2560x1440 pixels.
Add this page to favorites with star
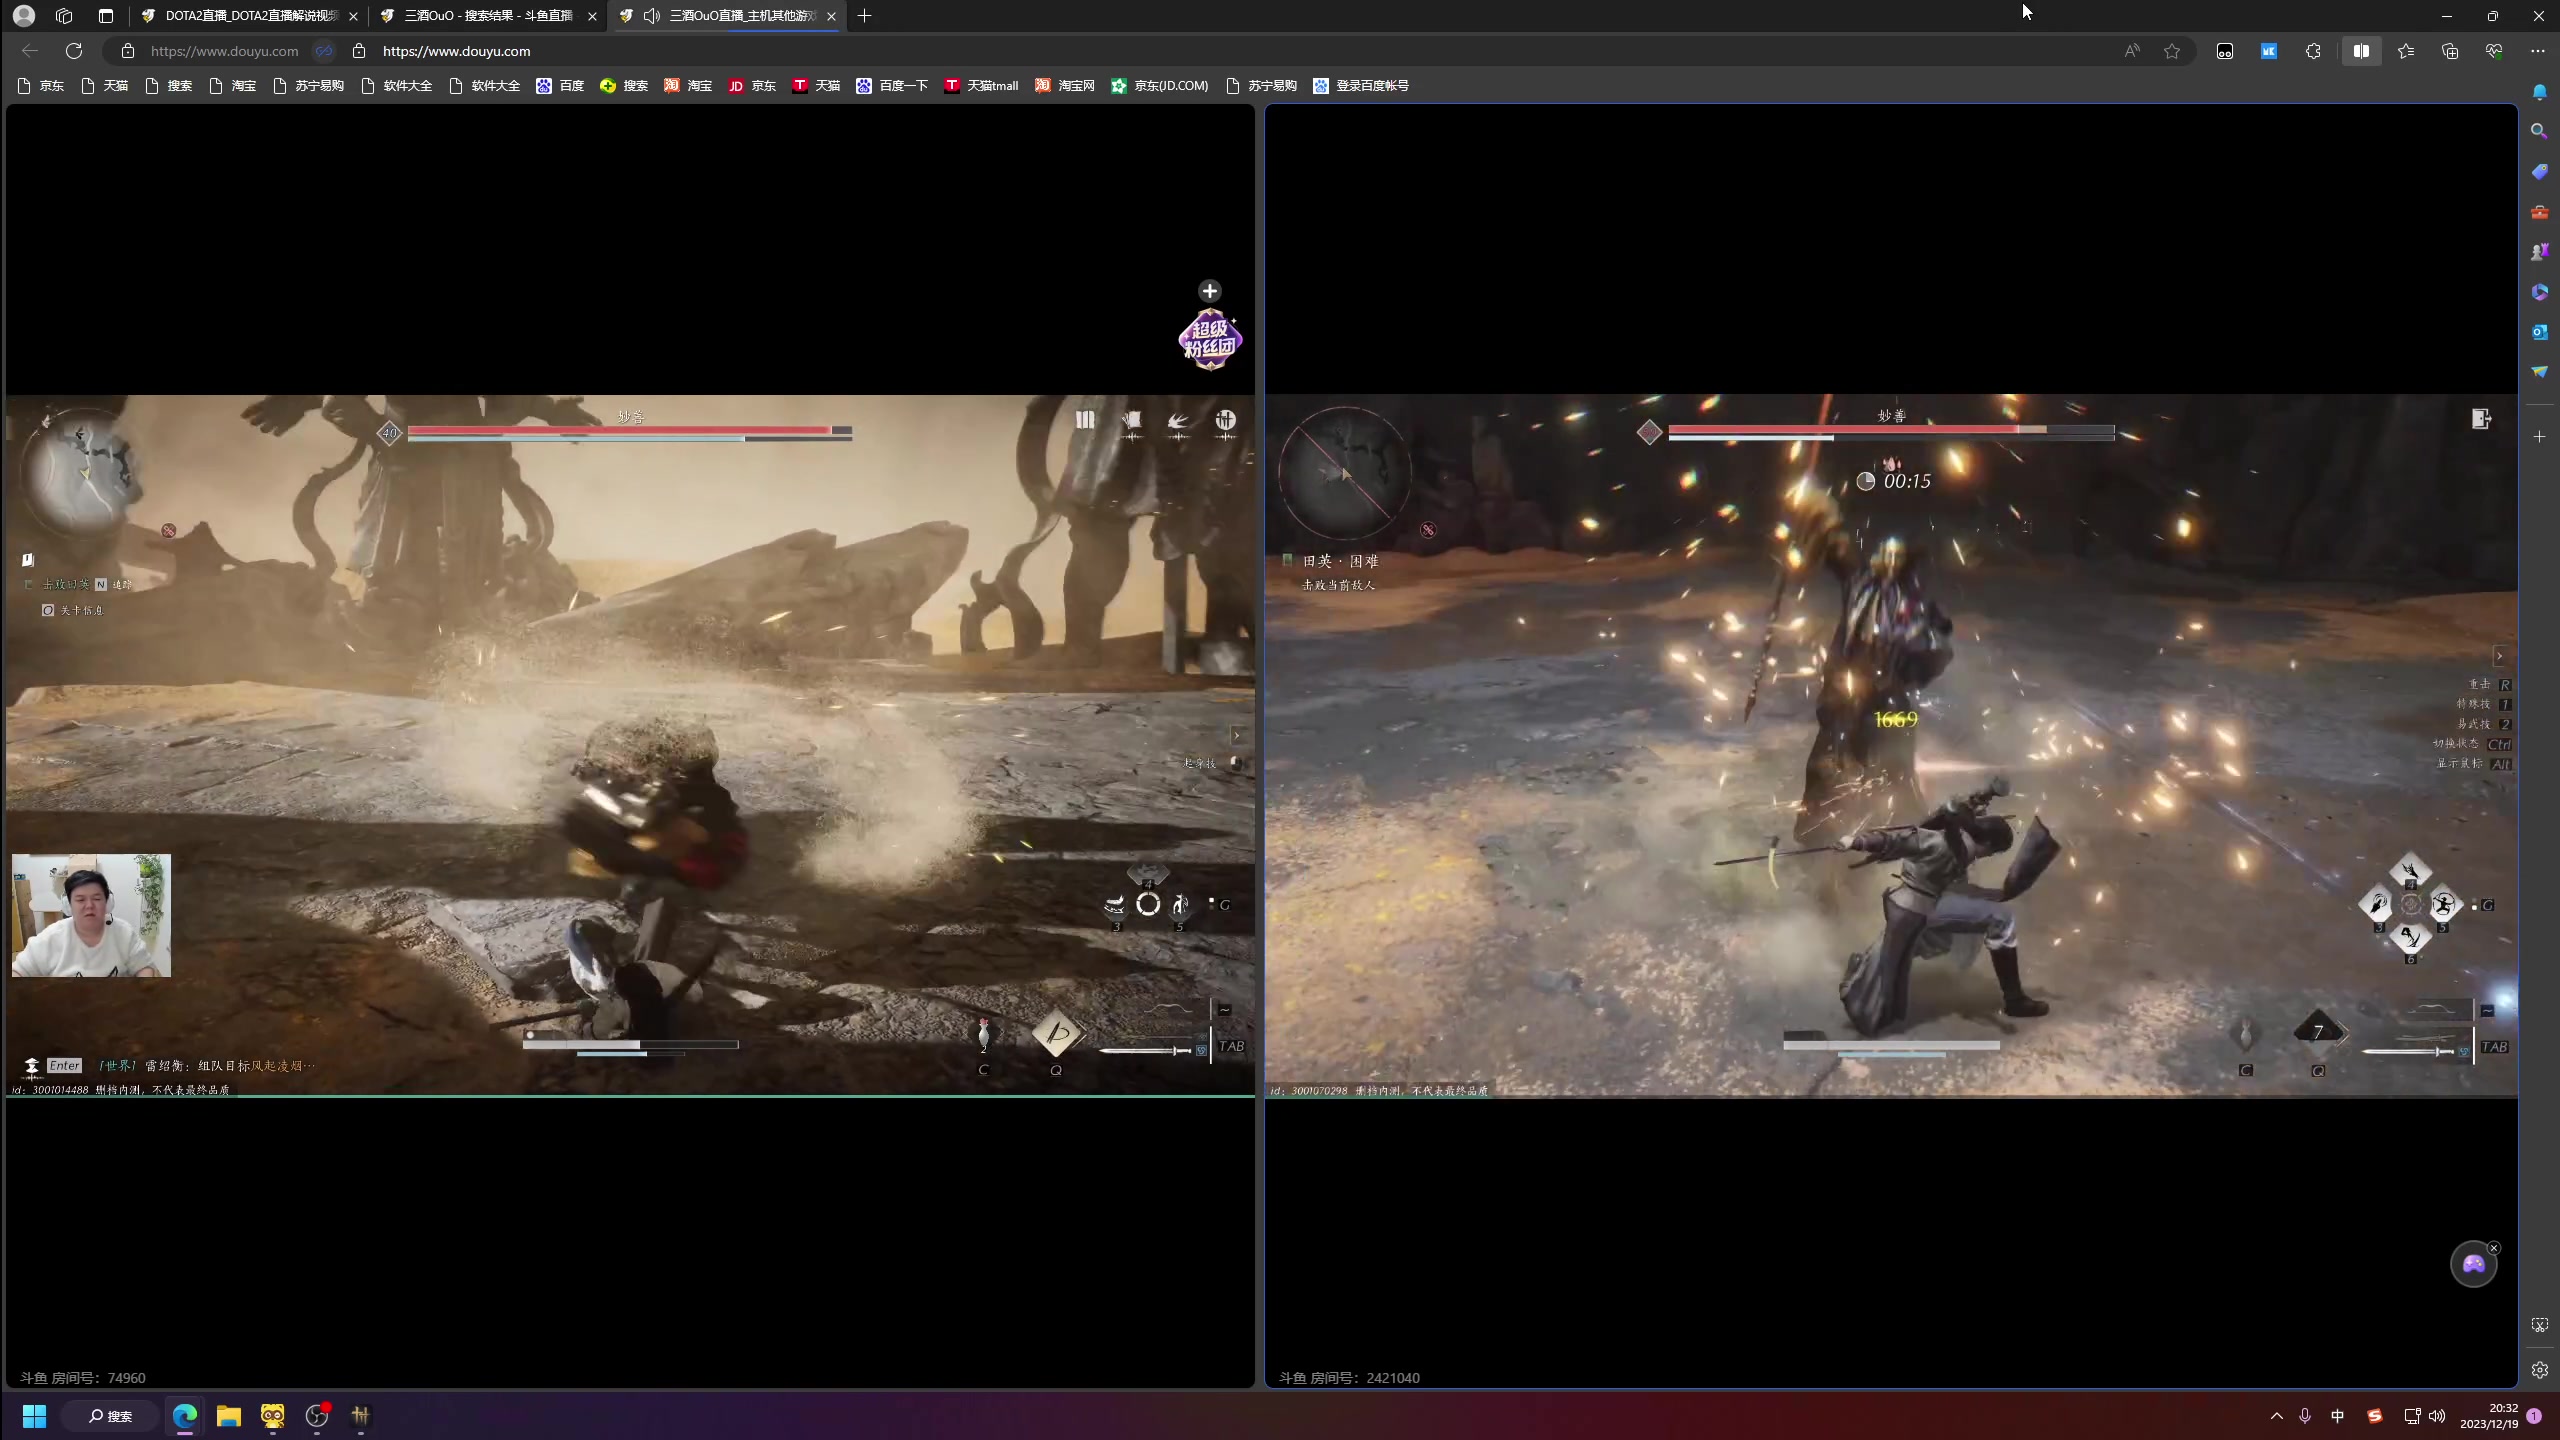pos(2172,51)
